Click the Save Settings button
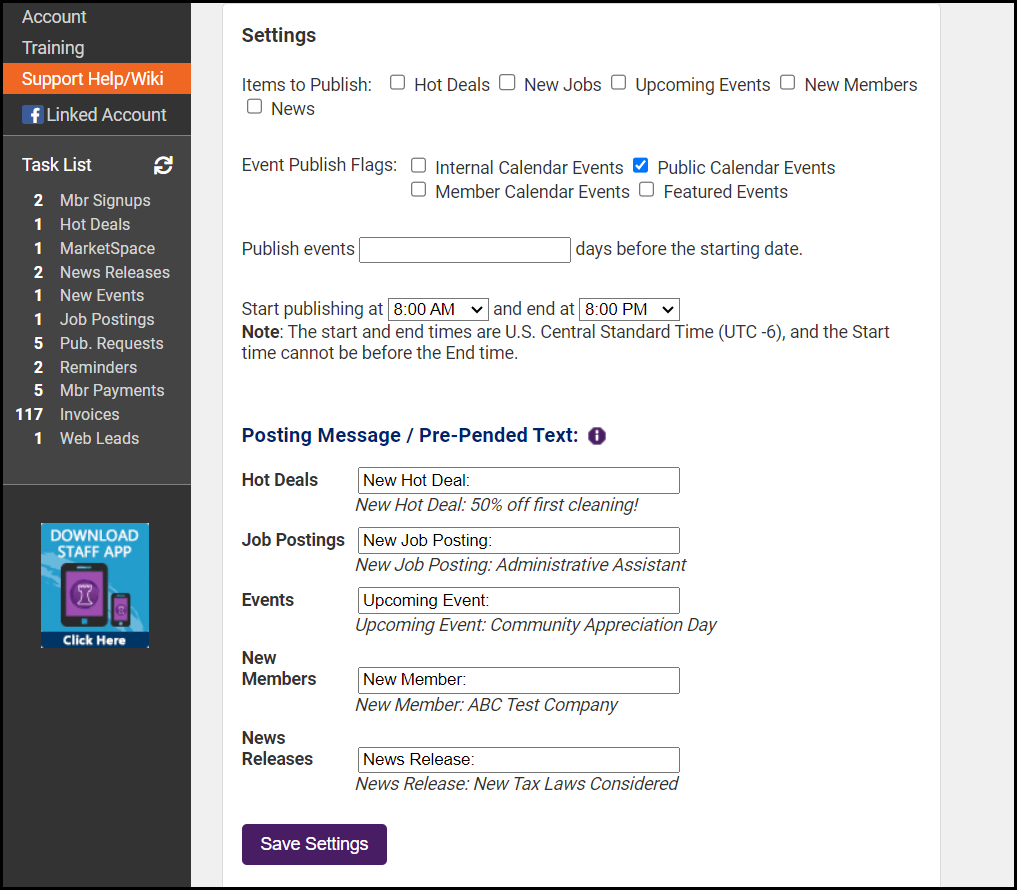 point(314,844)
